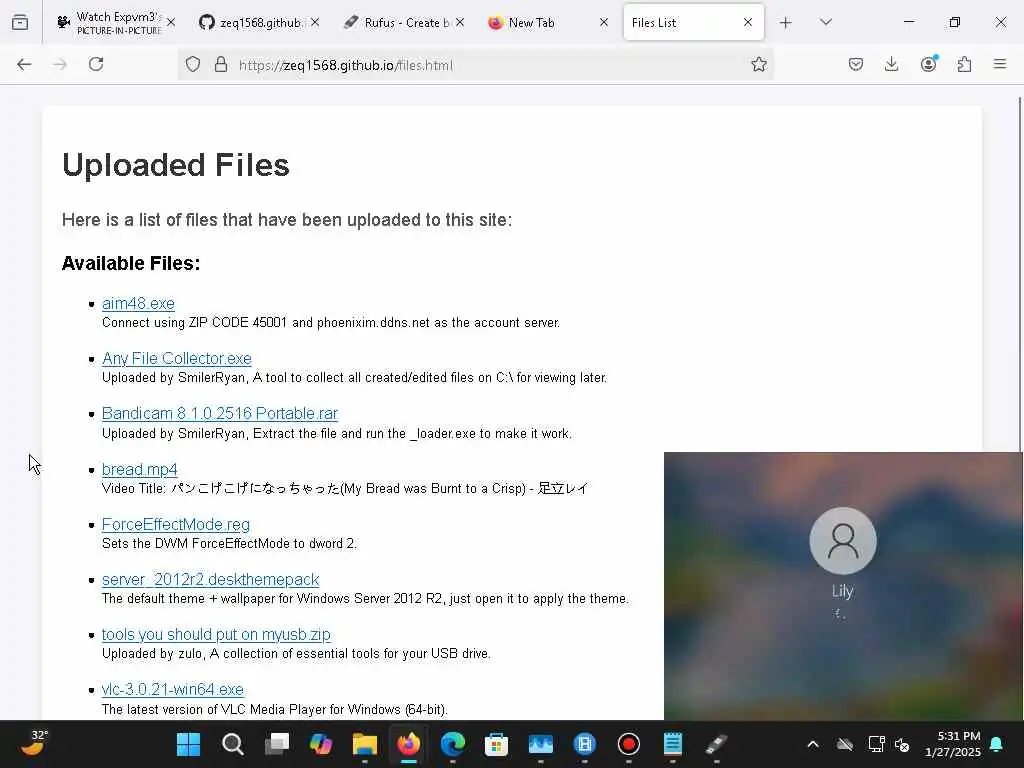Viewport: 1024px width, 768px height.
Task: Close the Files List tab
Action: (748, 22)
